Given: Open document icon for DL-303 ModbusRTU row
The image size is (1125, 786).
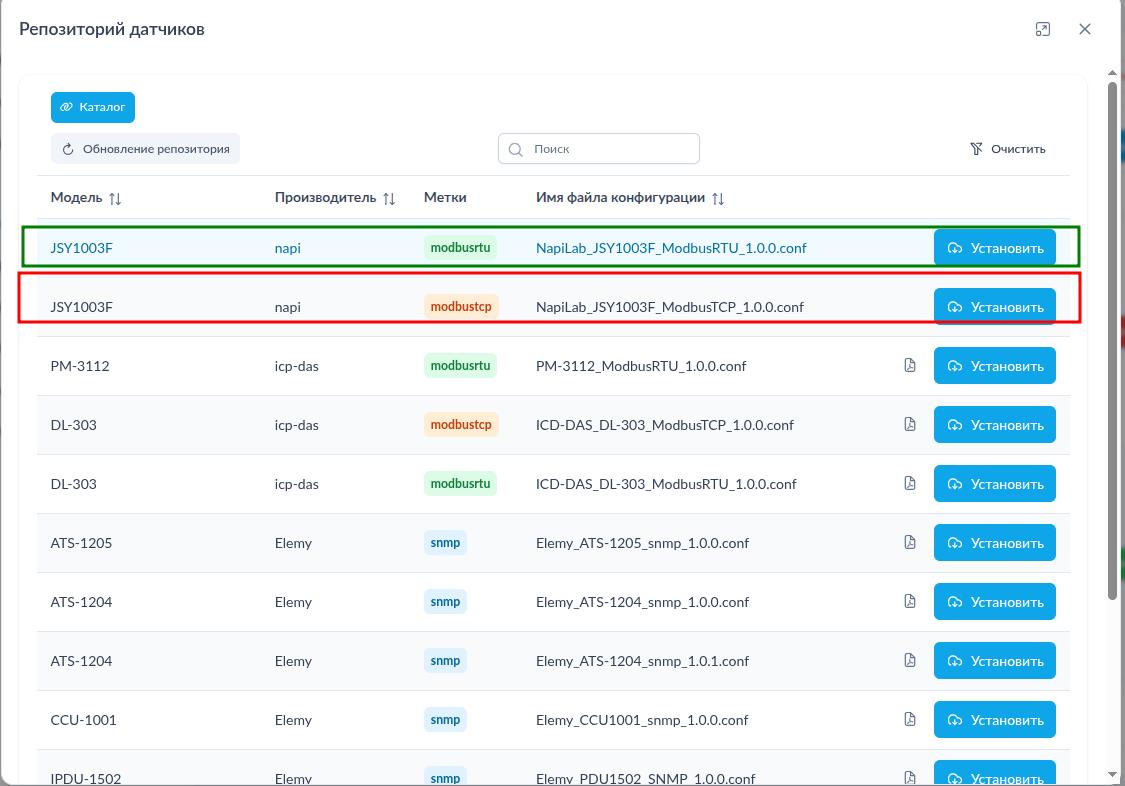Looking at the screenshot, I should (x=910, y=484).
